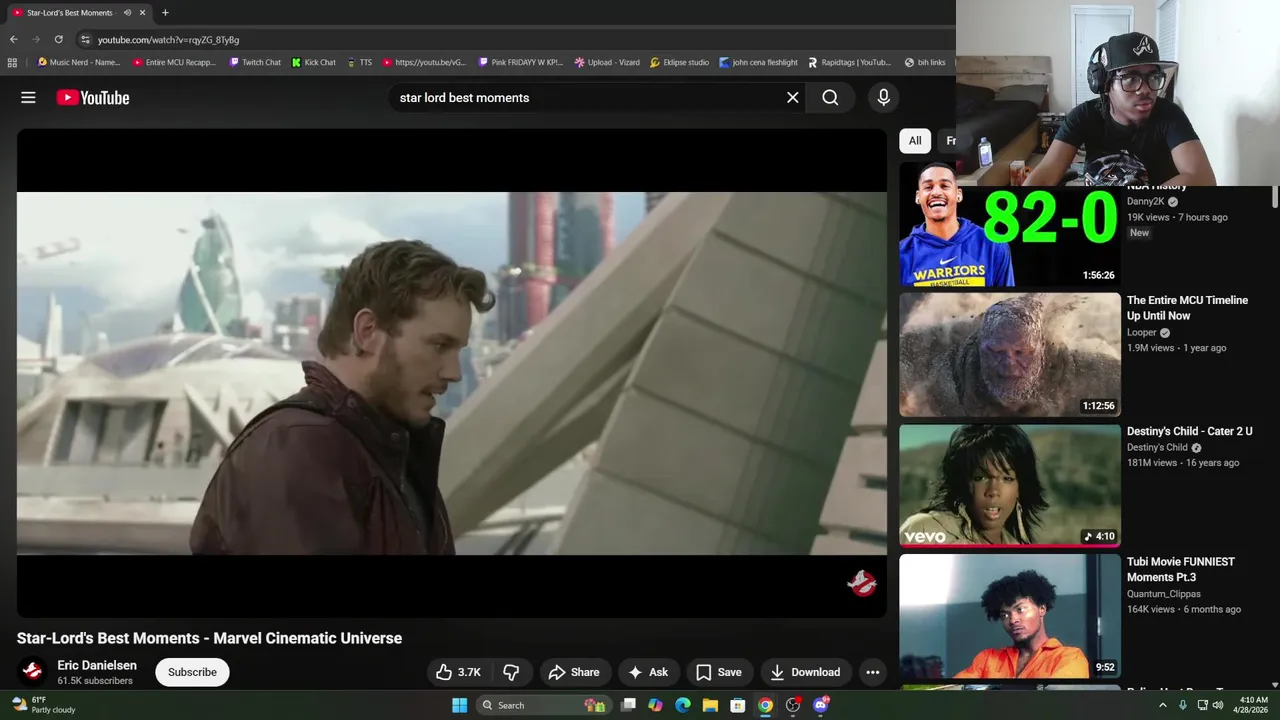Viewport: 1280px width, 720px height.
Task: Open 'Tubi Movie FUNNIEST Moments Pt.3' title
Action: click(x=1180, y=569)
